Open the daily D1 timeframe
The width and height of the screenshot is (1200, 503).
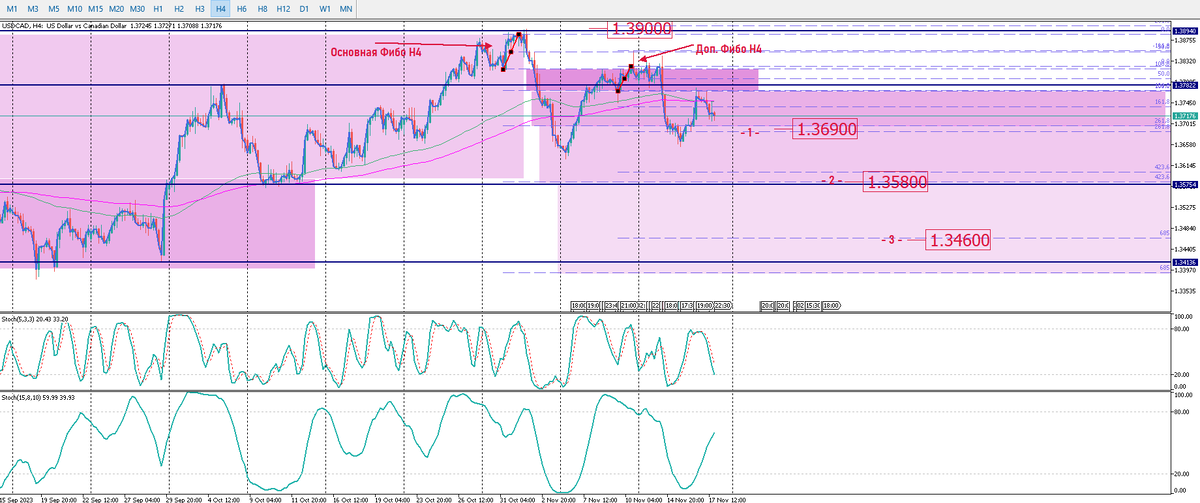(304, 8)
